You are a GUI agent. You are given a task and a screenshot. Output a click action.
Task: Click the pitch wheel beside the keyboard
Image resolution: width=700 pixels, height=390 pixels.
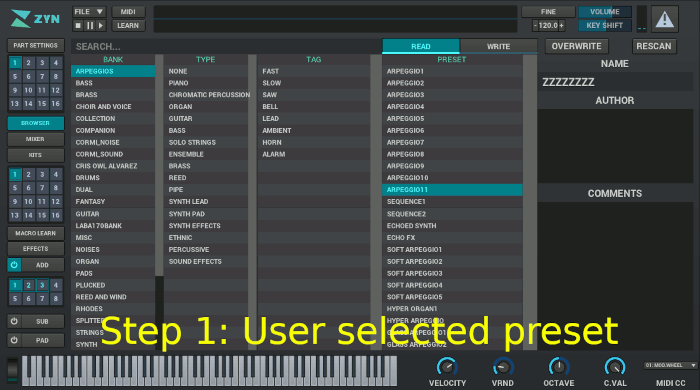13,369
